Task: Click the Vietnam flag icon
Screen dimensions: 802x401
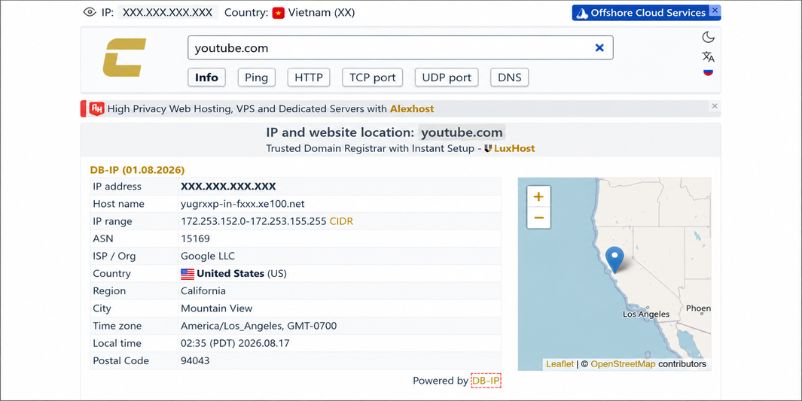Action: (x=278, y=13)
